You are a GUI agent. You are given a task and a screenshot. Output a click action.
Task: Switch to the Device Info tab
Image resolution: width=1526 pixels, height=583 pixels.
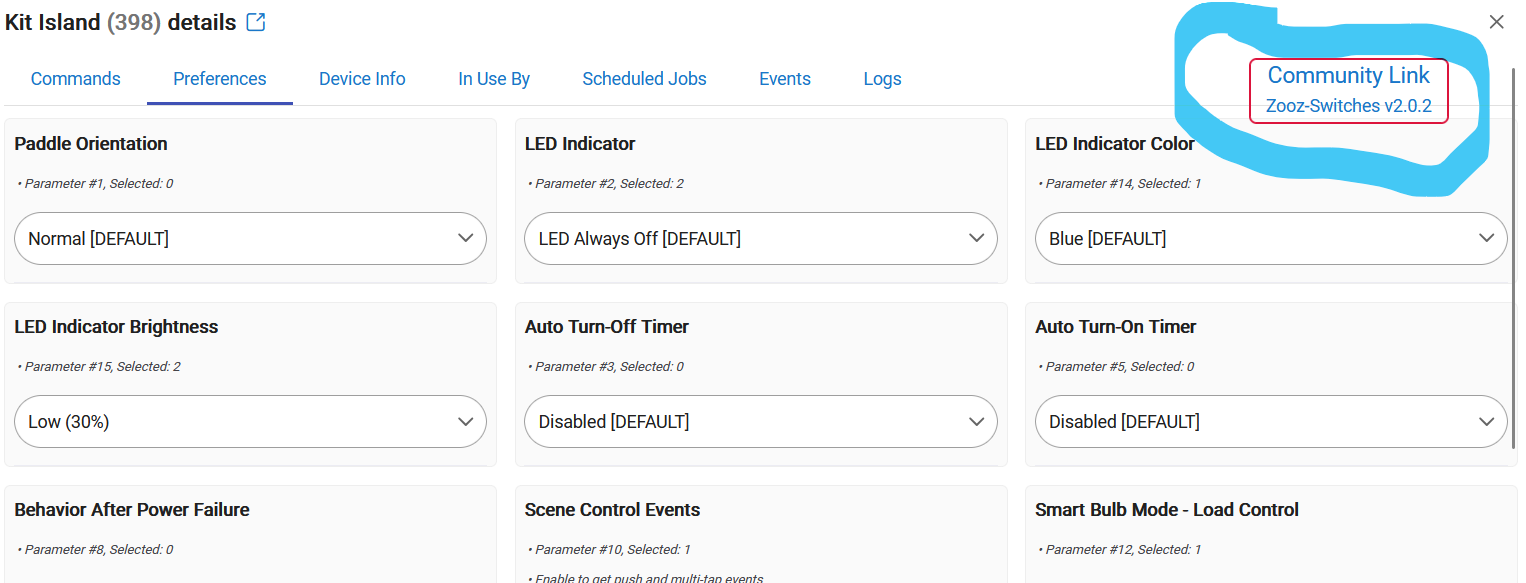[362, 79]
